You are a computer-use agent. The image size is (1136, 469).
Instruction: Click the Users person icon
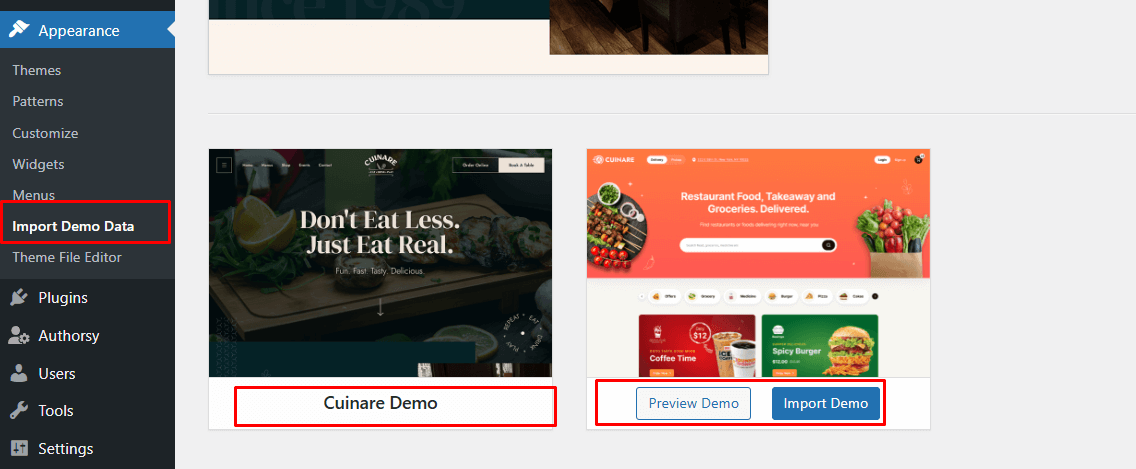pyautogui.click(x=18, y=373)
